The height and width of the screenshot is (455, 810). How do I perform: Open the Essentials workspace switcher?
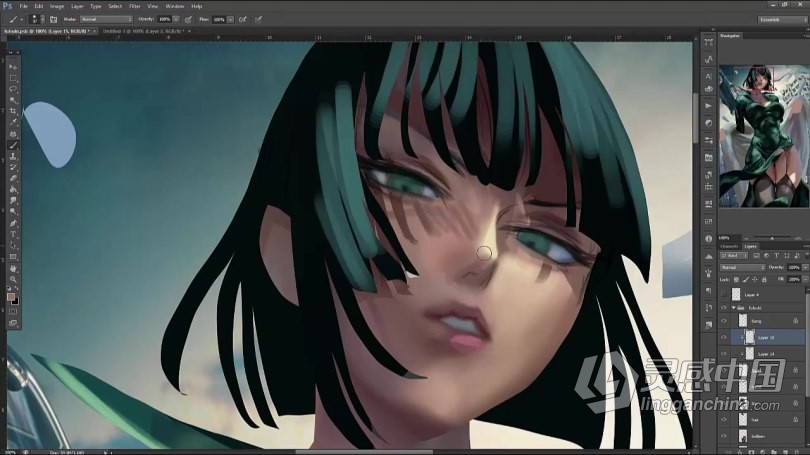[782, 19]
